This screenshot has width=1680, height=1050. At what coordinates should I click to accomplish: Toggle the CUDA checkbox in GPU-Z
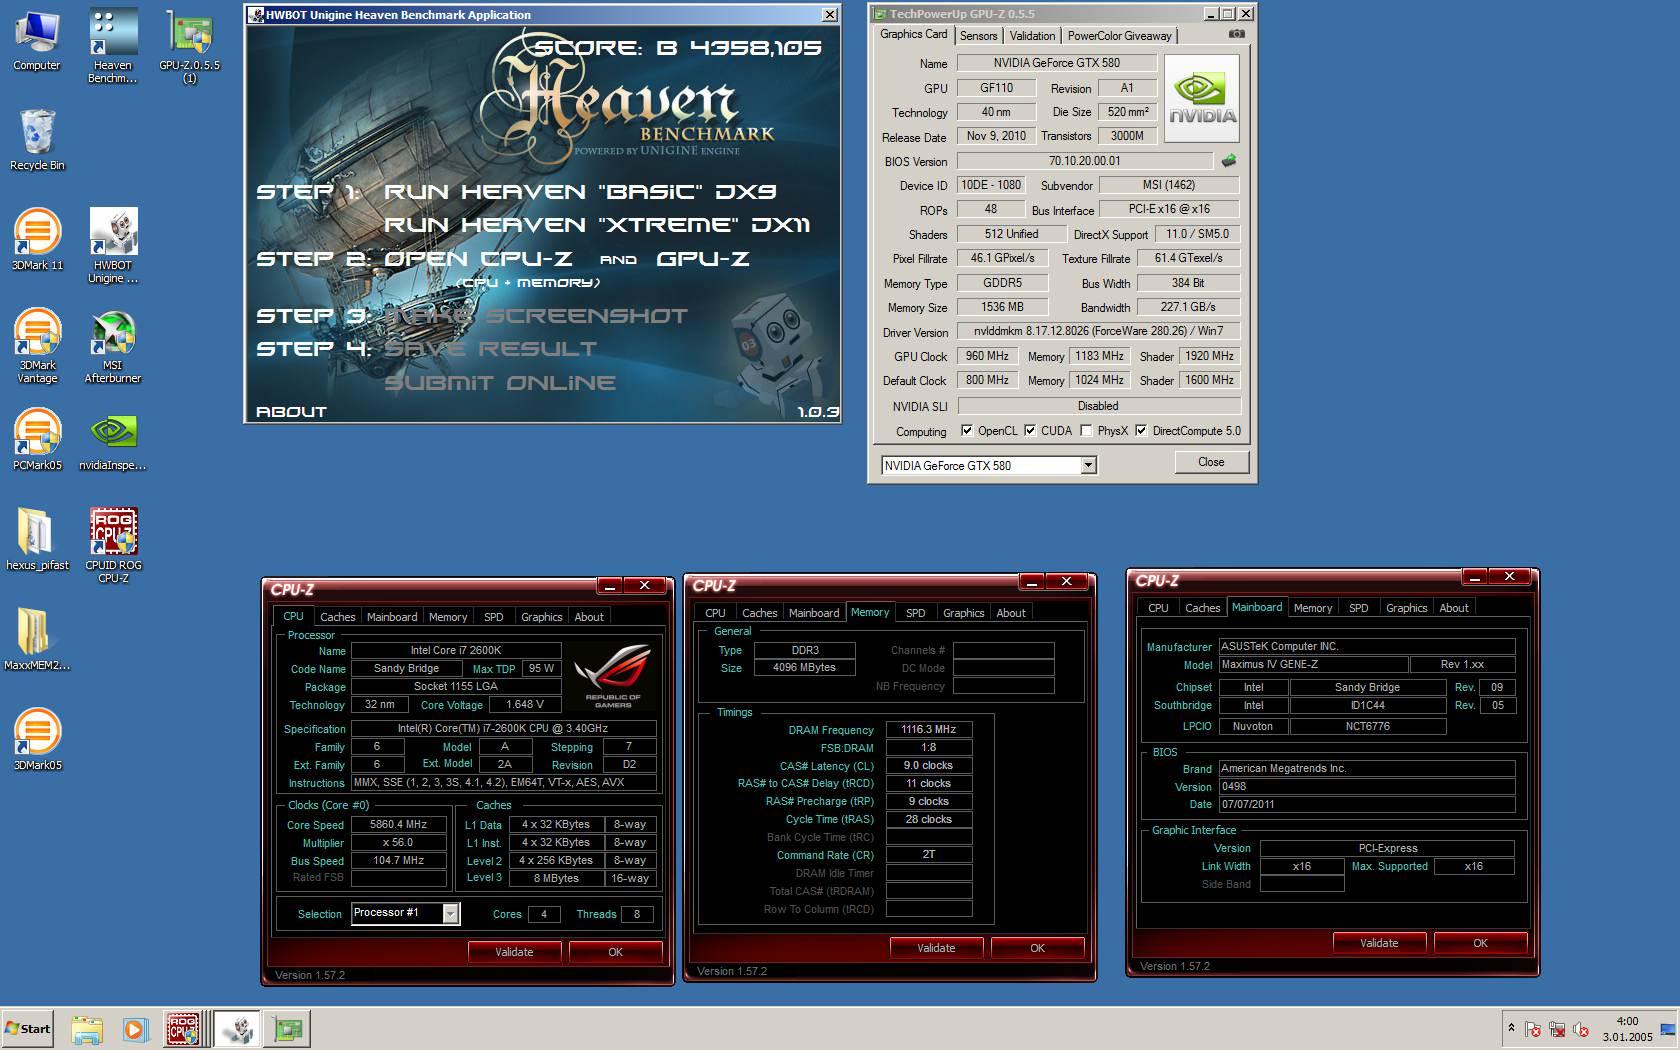(1030, 431)
